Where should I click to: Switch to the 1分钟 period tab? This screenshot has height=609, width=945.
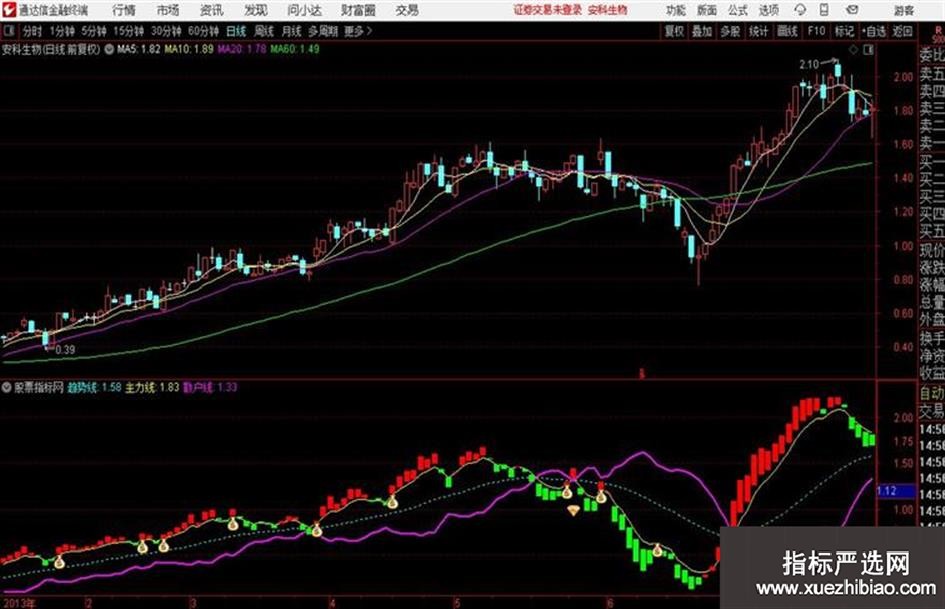point(62,31)
